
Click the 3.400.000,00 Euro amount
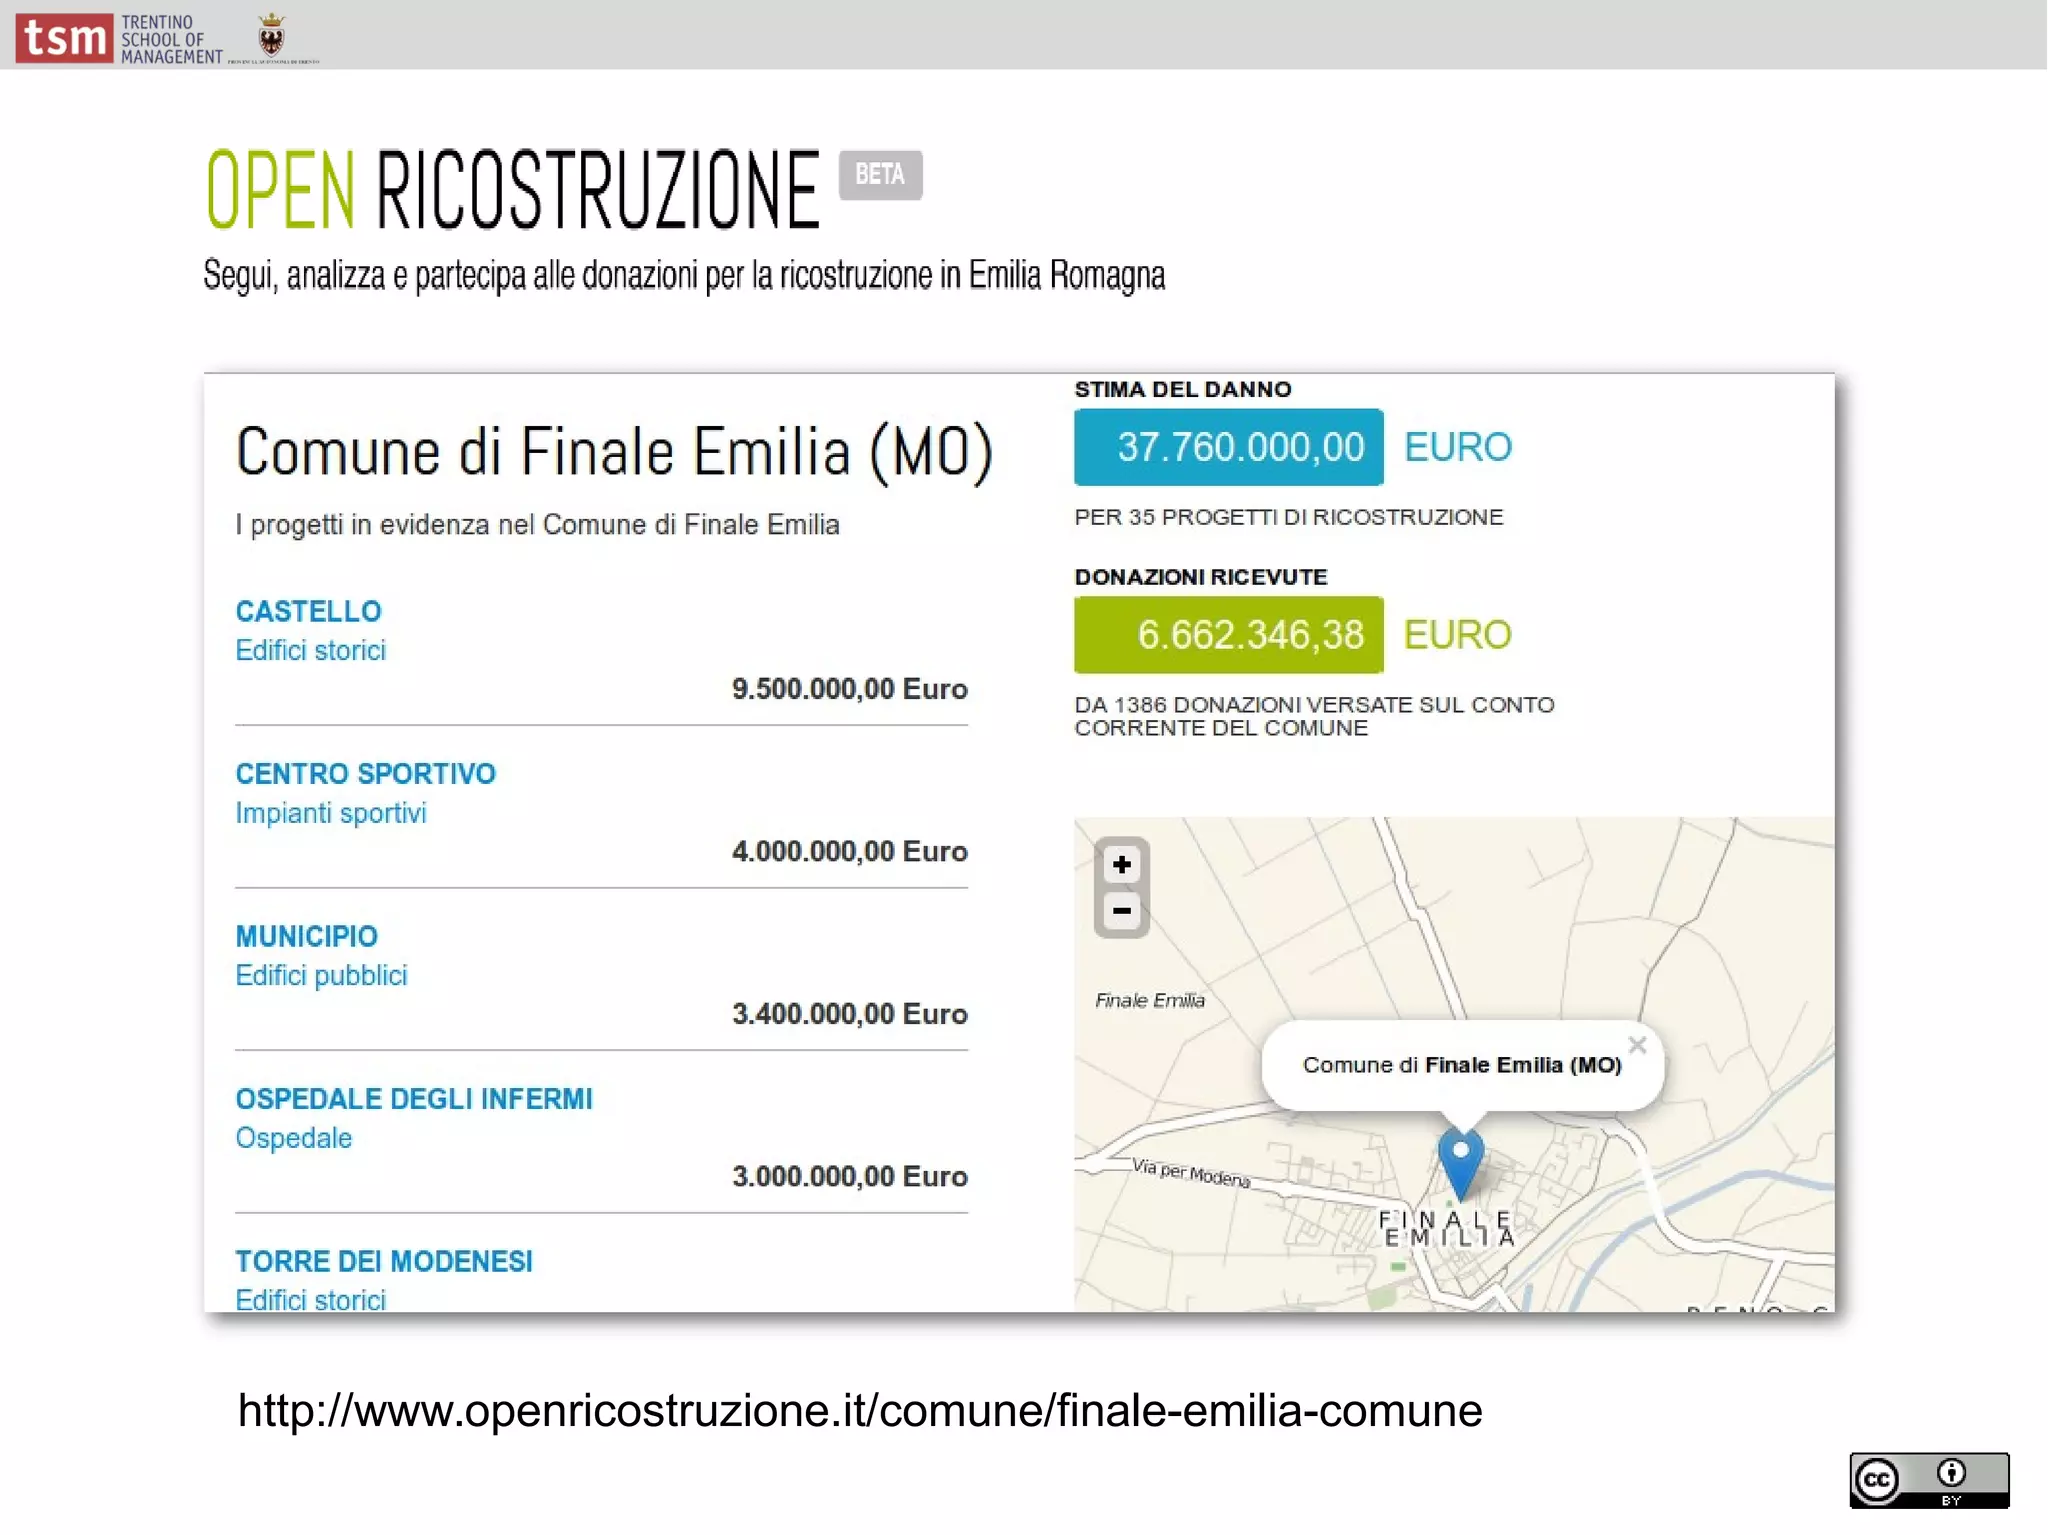pos(850,1014)
